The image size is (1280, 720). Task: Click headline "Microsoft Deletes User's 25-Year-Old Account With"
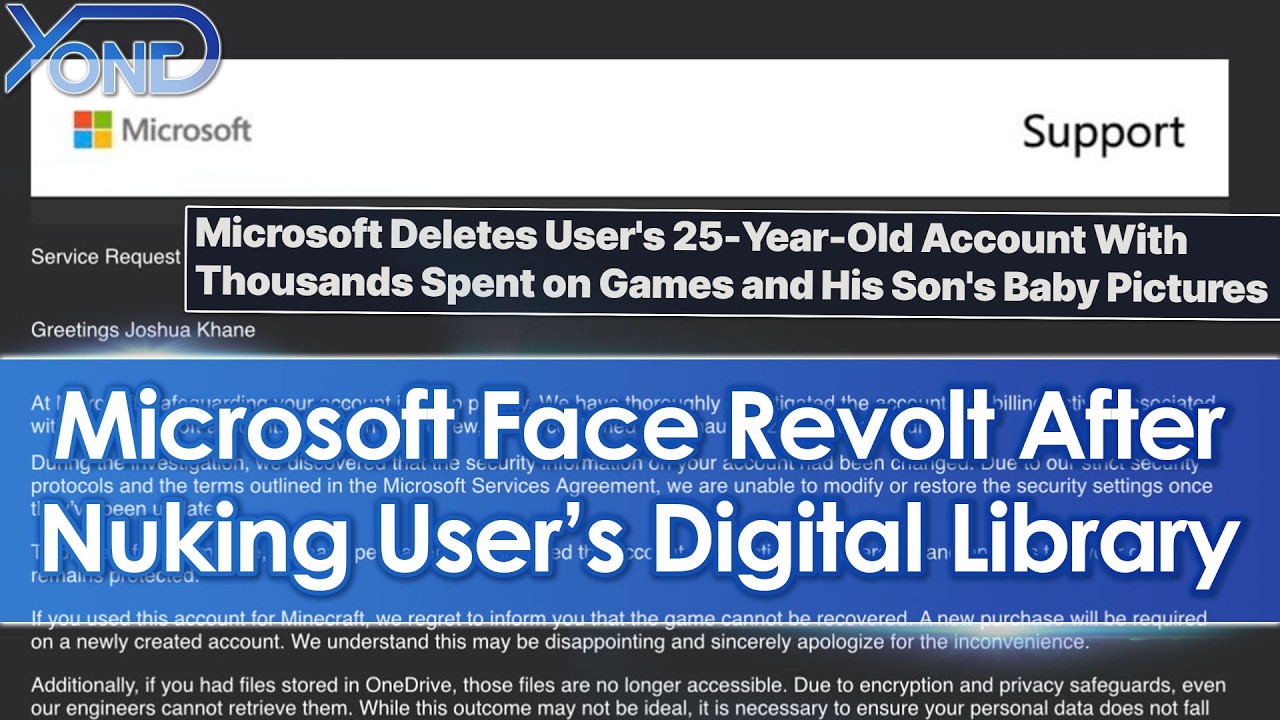pyautogui.click(x=692, y=239)
